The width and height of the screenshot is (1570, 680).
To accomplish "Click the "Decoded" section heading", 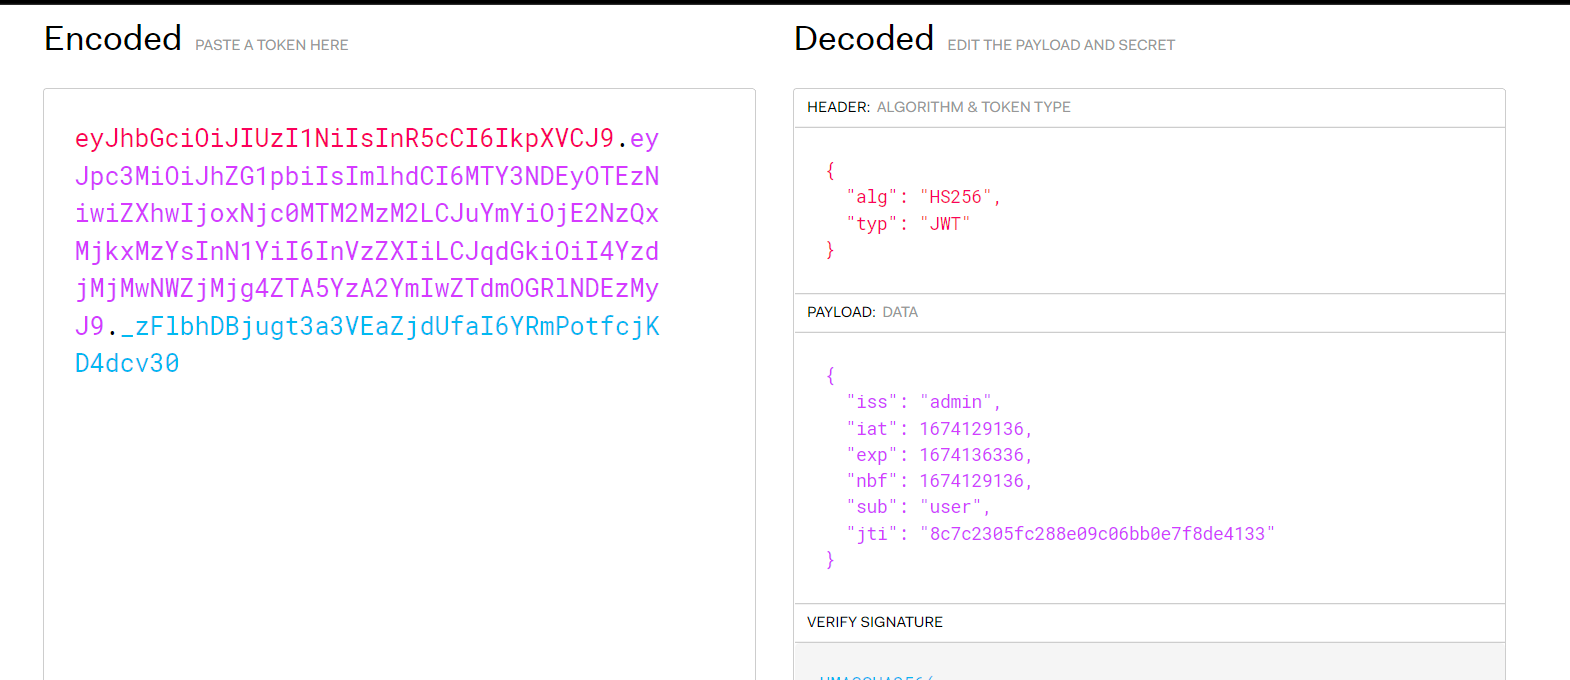I will (864, 39).
